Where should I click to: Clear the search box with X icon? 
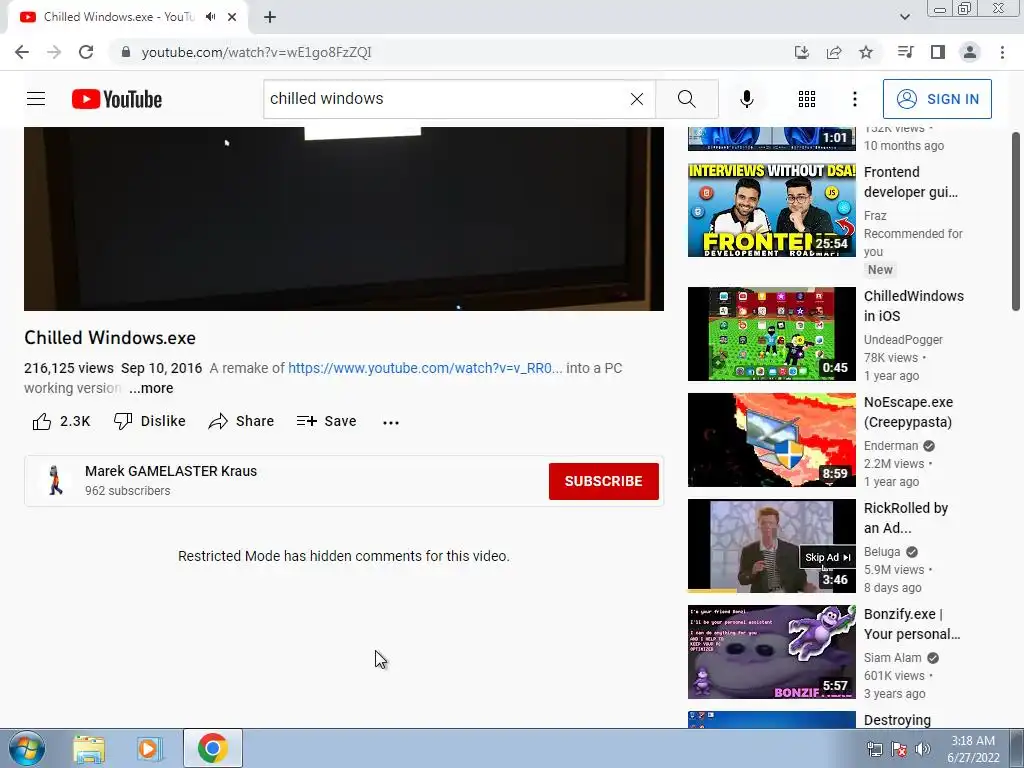637,99
